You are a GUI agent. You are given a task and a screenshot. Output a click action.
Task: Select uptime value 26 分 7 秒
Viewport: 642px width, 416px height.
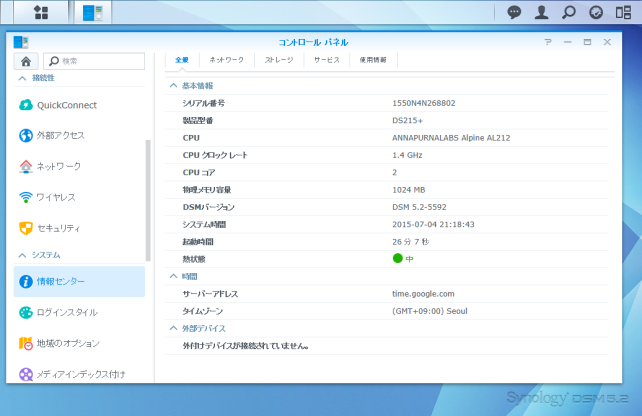tap(411, 242)
